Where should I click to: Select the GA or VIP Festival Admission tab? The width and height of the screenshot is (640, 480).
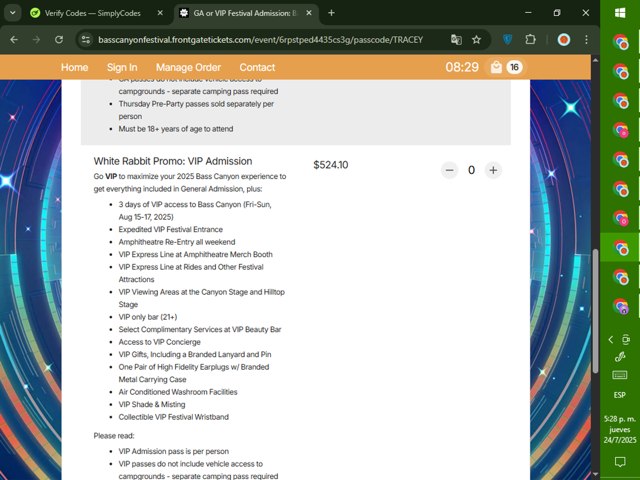[246, 13]
